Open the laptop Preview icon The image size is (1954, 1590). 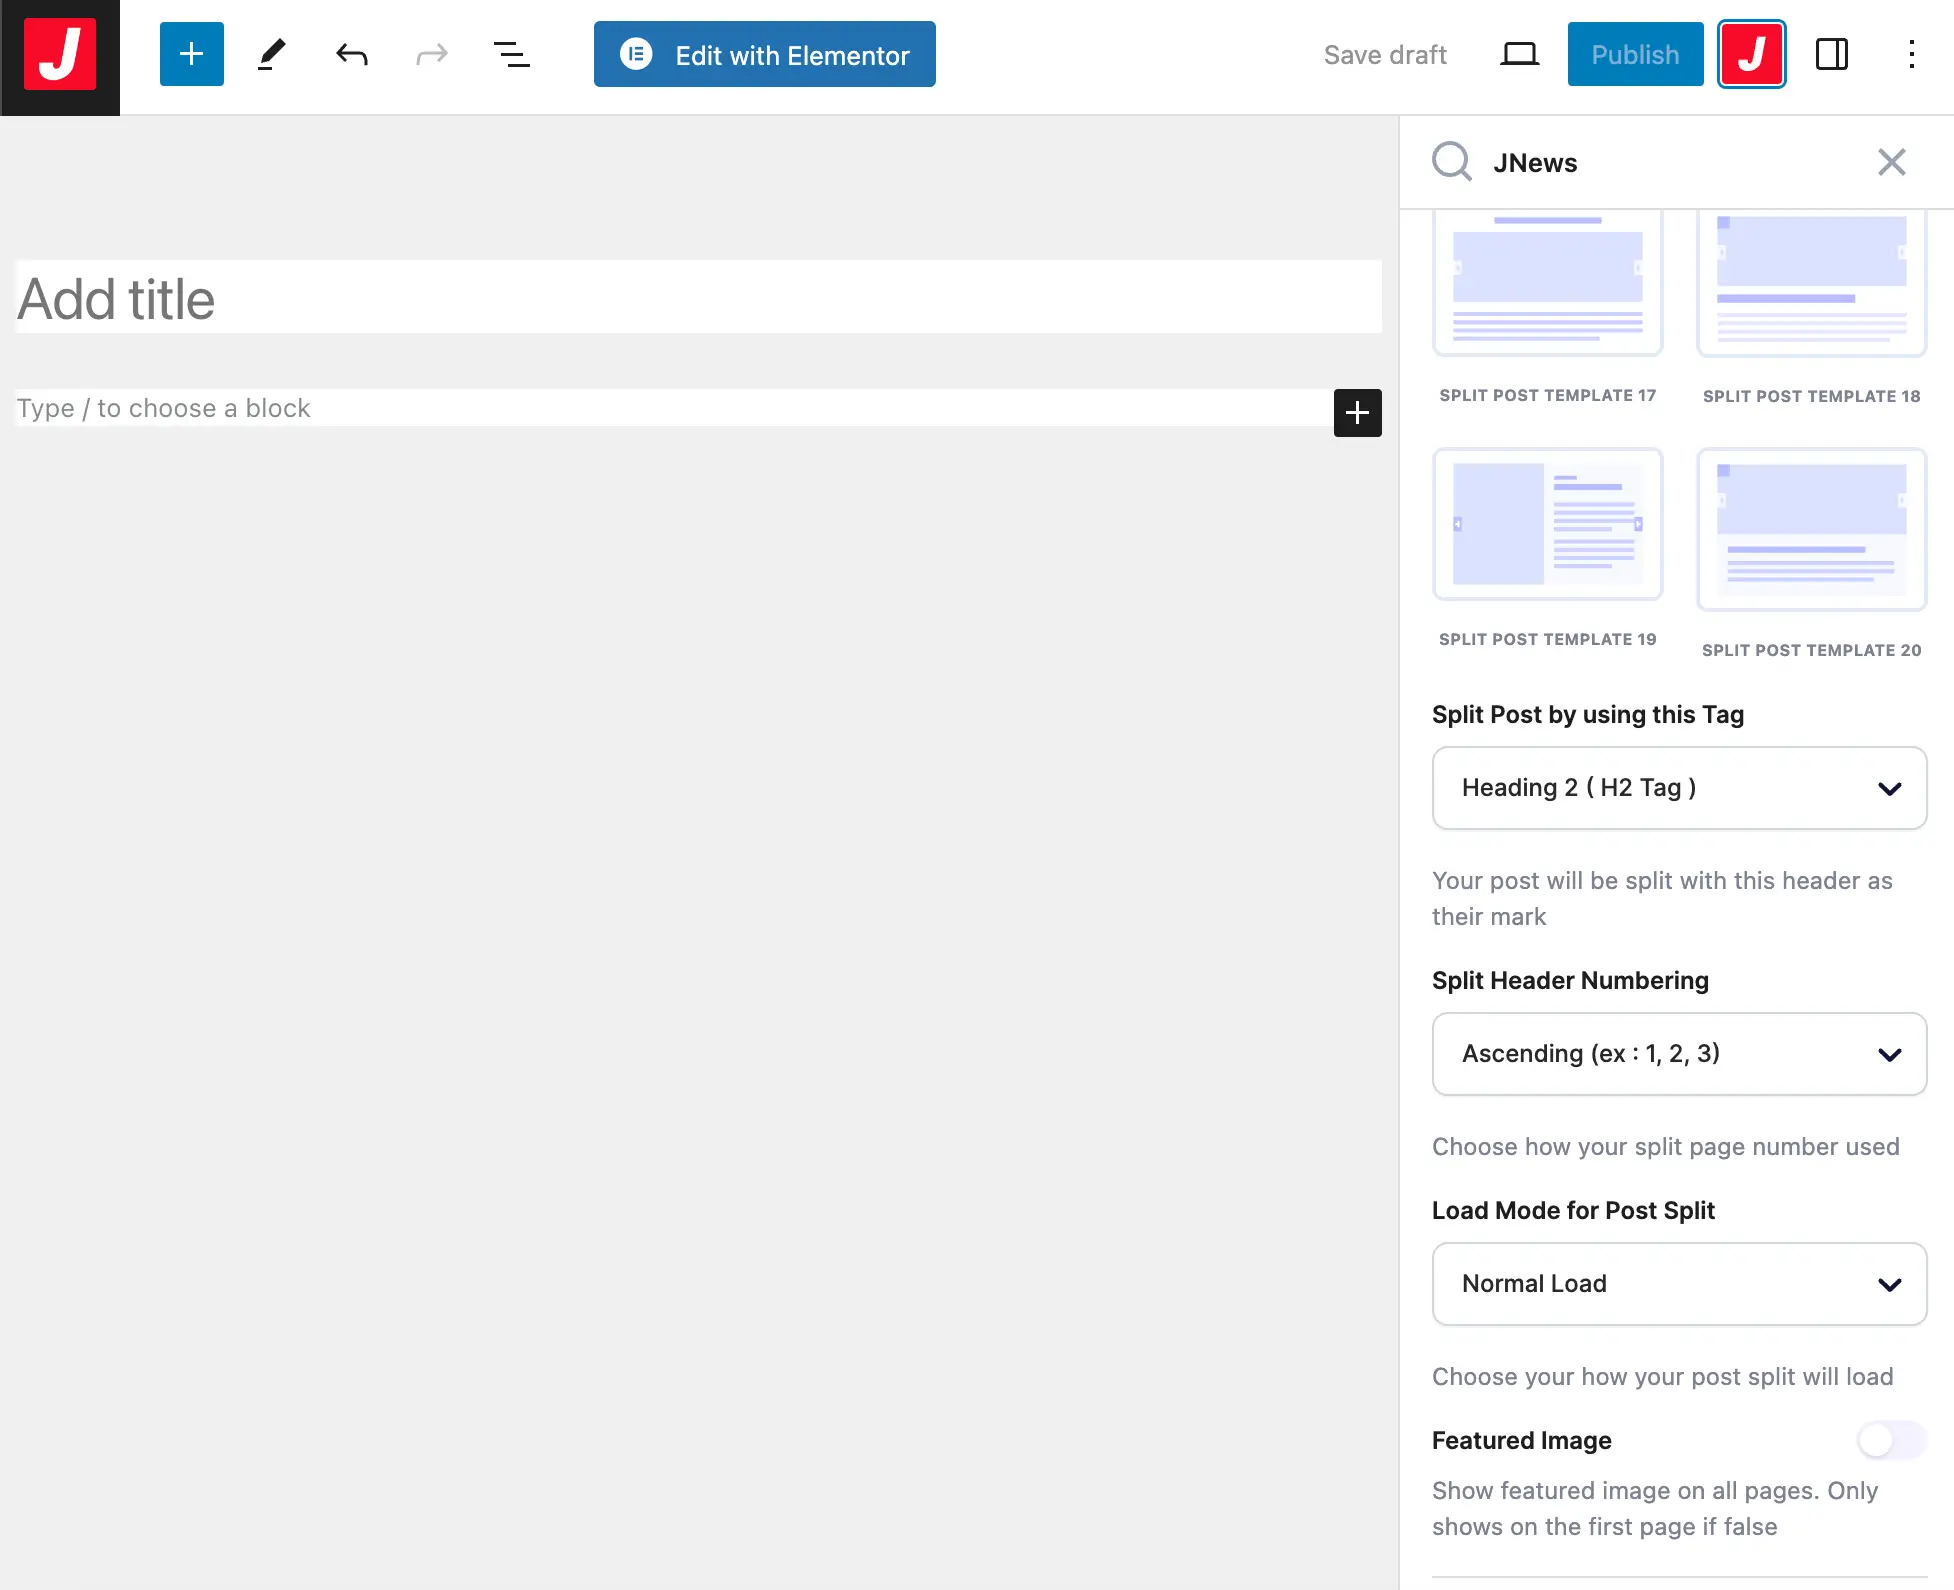tap(1519, 54)
